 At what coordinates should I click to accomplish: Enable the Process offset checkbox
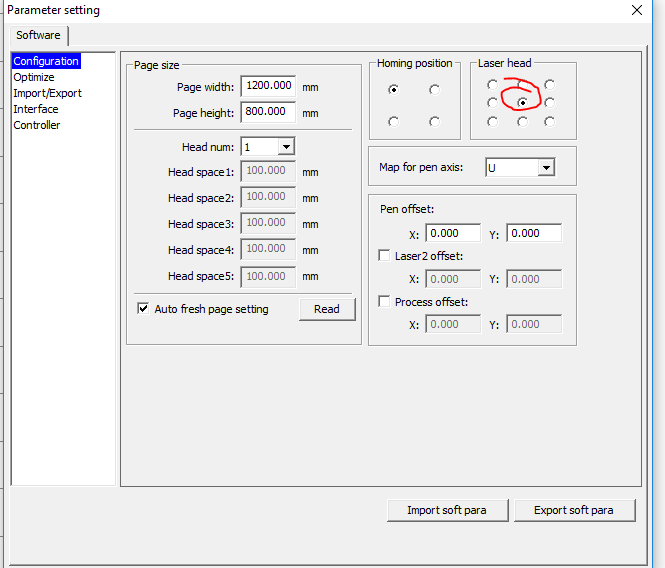[x=385, y=302]
